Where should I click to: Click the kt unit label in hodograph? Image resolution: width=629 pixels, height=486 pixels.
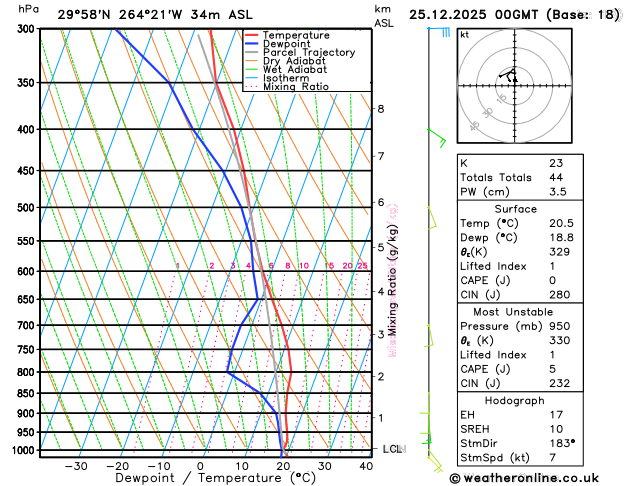[x=465, y=35]
